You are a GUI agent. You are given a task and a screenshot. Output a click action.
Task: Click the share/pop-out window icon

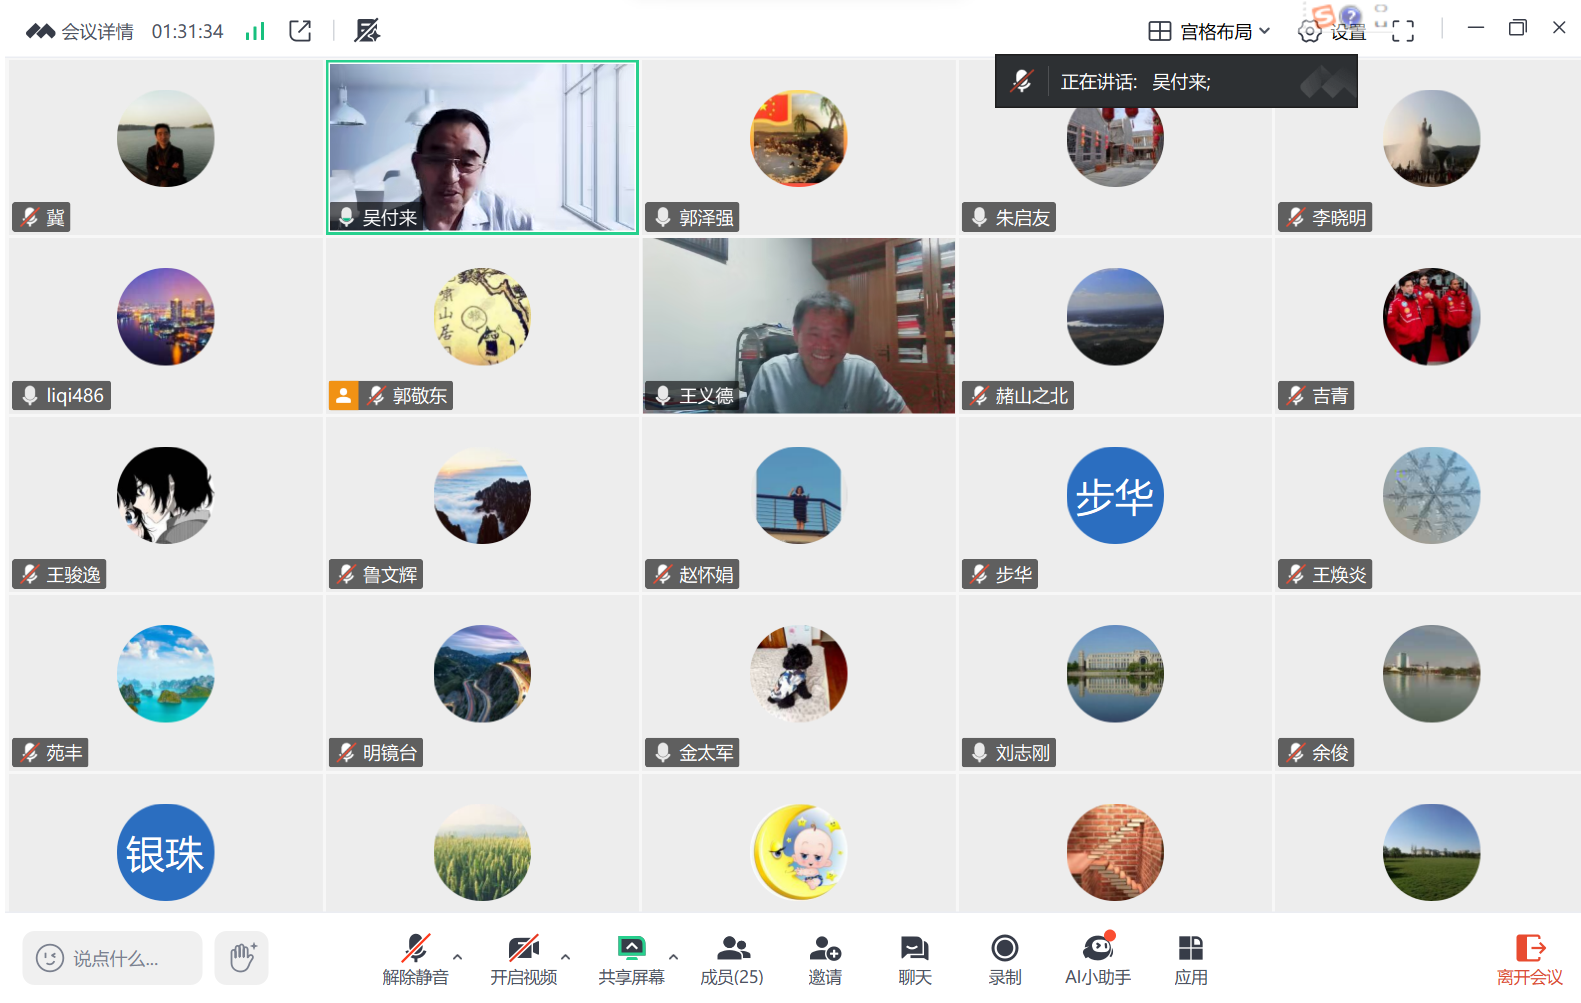coord(300,31)
